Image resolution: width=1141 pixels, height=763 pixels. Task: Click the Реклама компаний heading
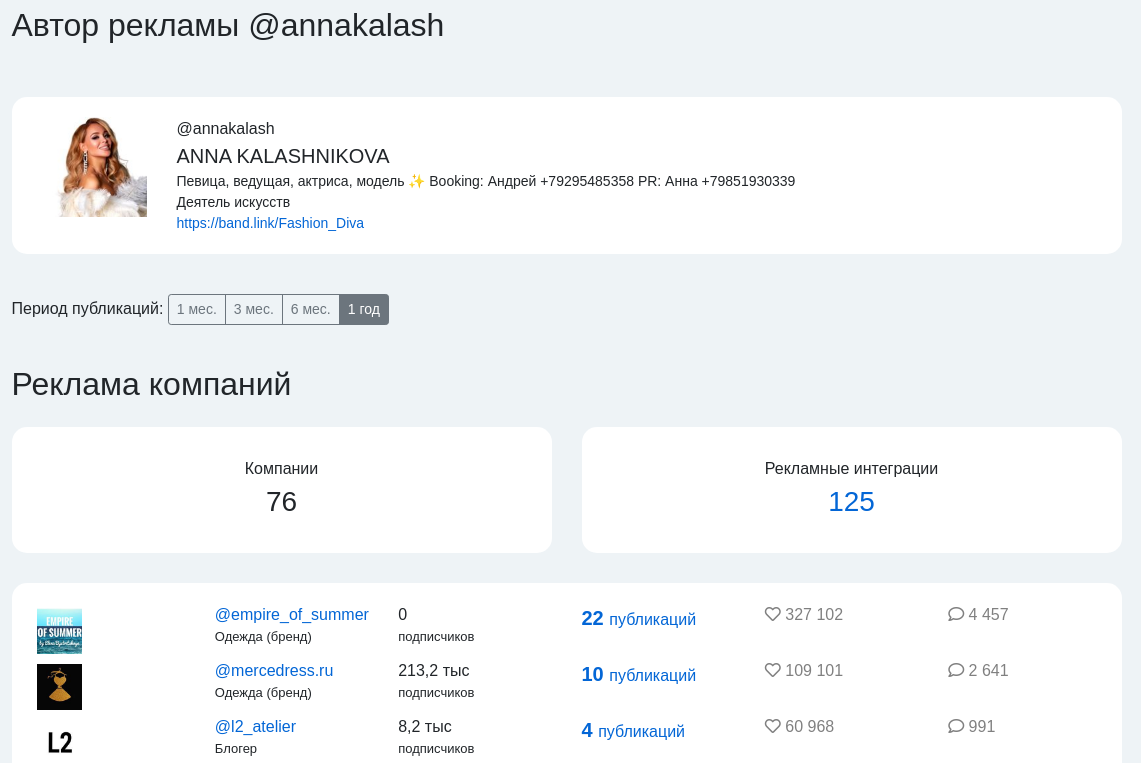click(151, 384)
